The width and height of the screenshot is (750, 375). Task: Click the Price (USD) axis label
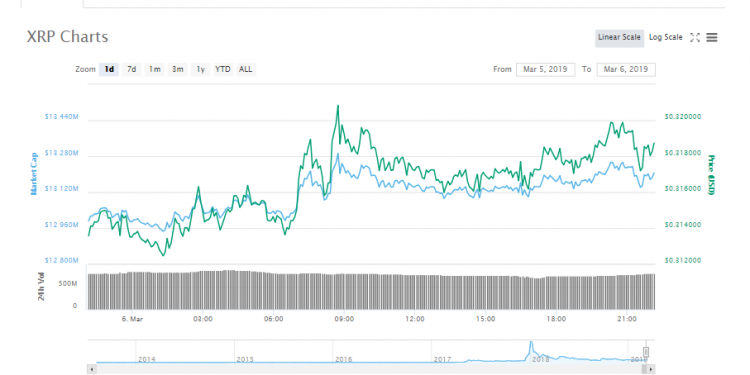711,174
